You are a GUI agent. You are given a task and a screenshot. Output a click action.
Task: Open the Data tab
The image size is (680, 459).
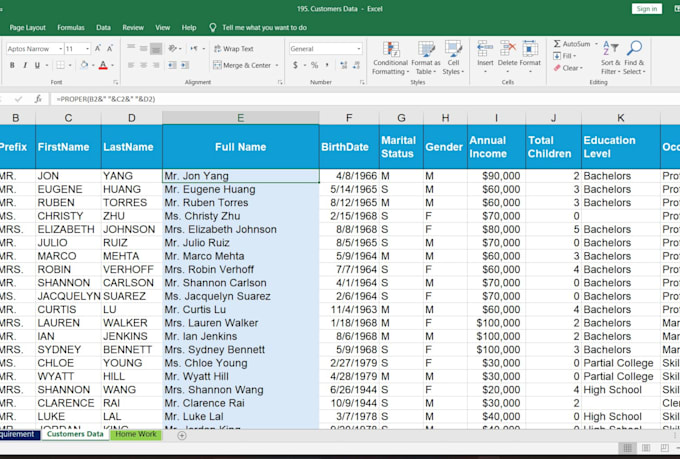pyautogui.click(x=103, y=27)
